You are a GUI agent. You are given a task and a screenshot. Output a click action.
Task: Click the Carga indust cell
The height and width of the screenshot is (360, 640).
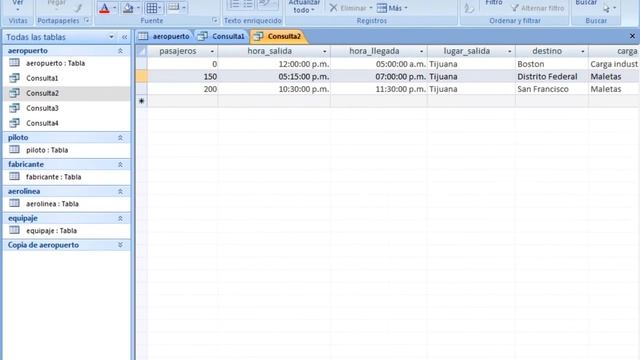click(x=614, y=64)
